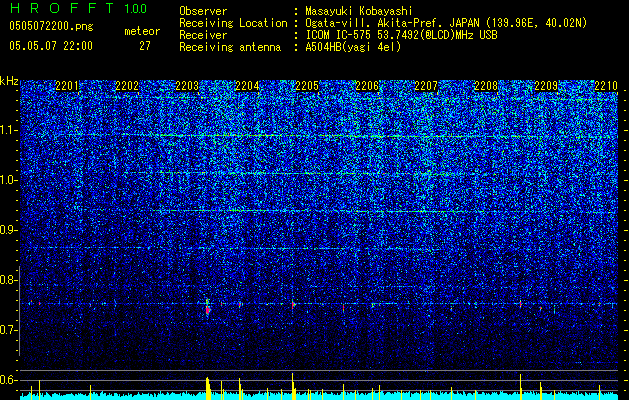This screenshot has width=629, height=400.
Task: Click the date stamp 05.05.07 22:00
Action: (51, 46)
